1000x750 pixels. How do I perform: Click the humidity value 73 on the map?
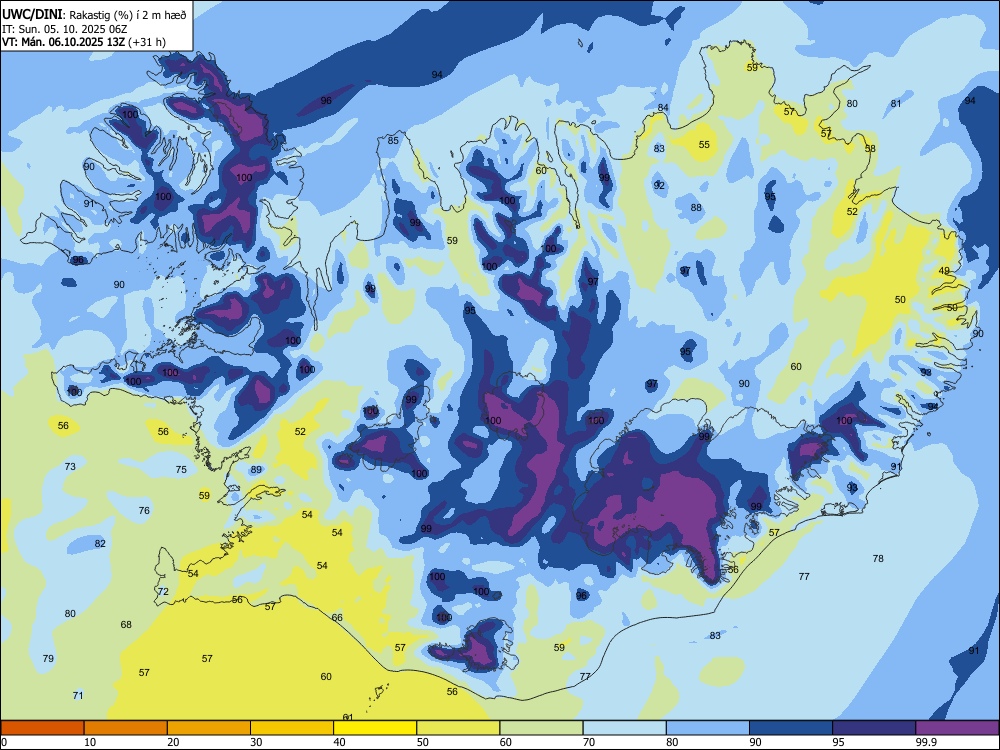pos(70,466)
